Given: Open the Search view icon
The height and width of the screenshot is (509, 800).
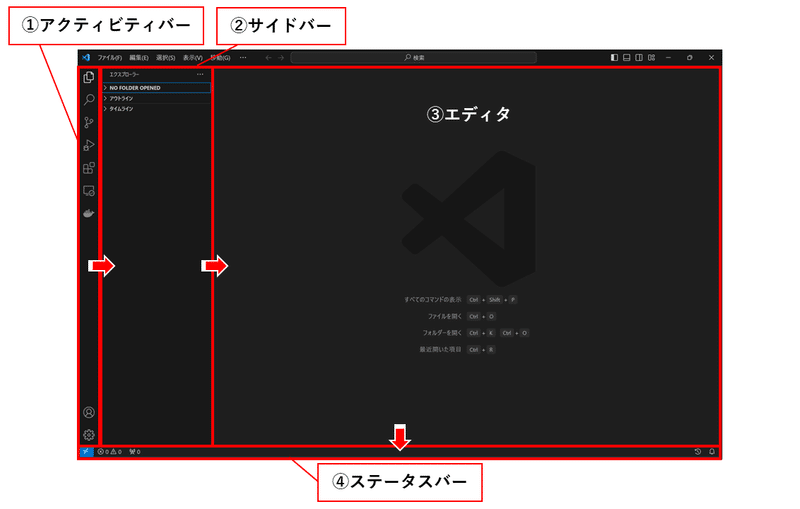Looking at the screenshot, I should (89, 99).
